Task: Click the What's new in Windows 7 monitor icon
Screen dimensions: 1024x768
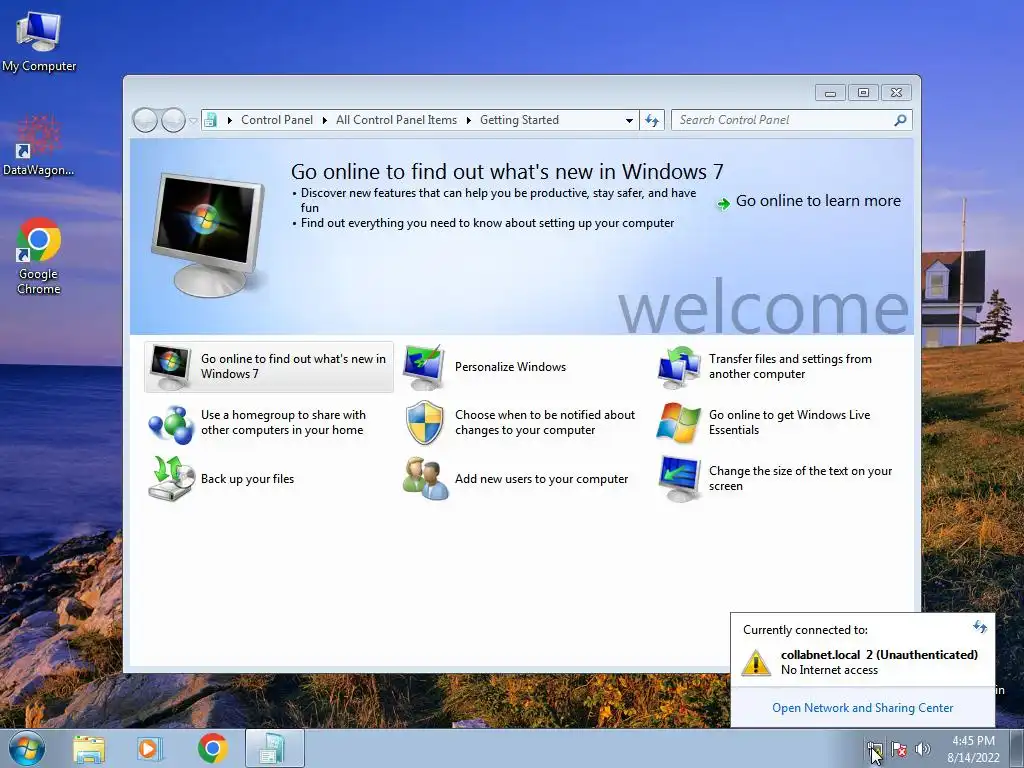Action: click(x=170, y=367)
